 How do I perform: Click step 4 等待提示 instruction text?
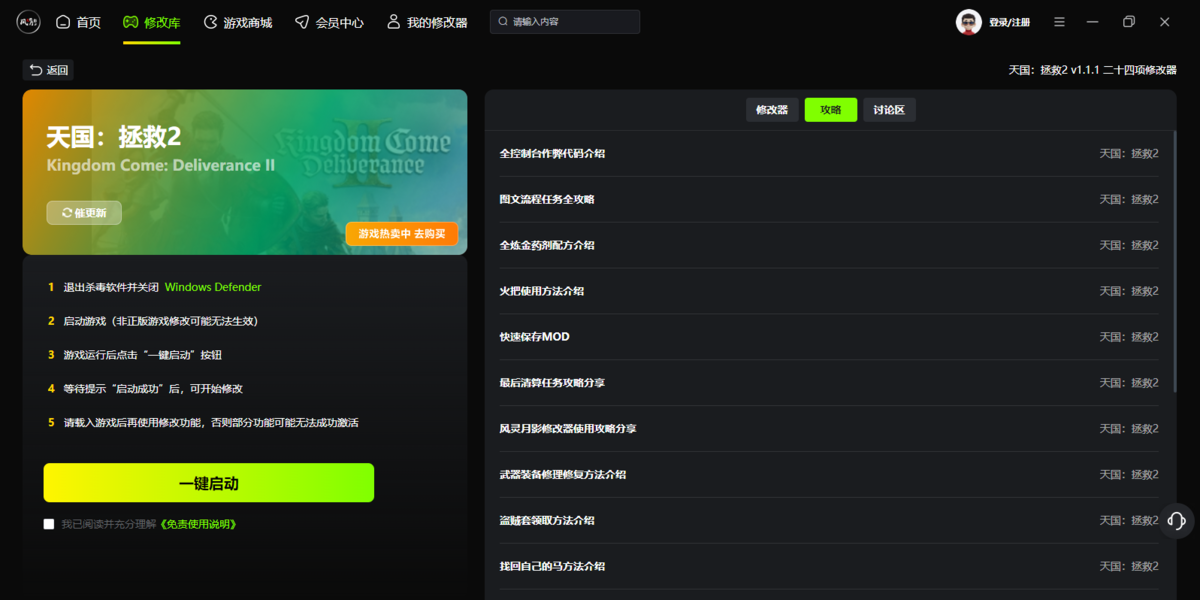click(153, 389)
